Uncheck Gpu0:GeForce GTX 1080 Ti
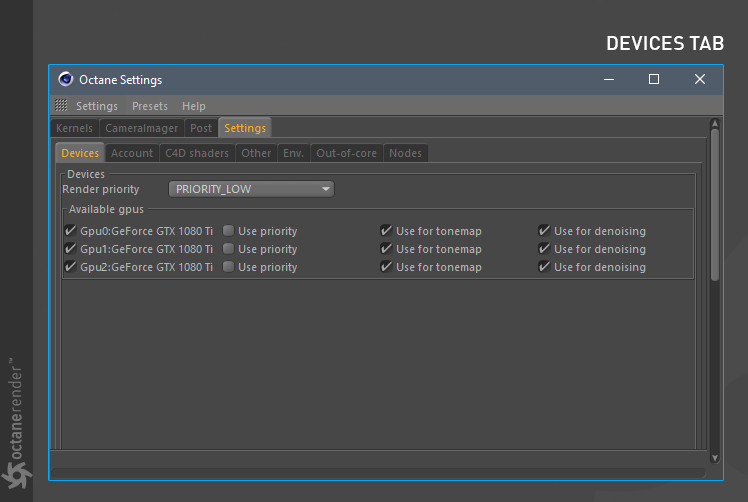 click(70, 231)
